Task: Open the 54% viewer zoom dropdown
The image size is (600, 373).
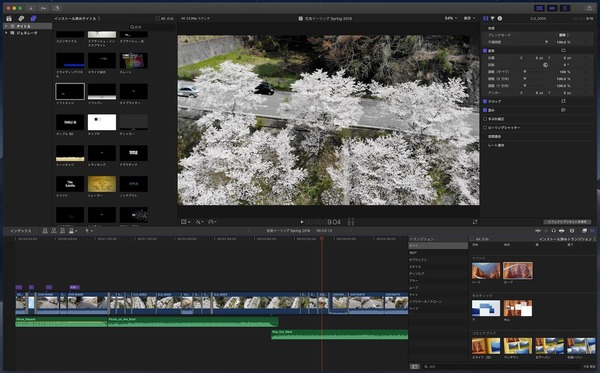Action: (x=451, y=18)
